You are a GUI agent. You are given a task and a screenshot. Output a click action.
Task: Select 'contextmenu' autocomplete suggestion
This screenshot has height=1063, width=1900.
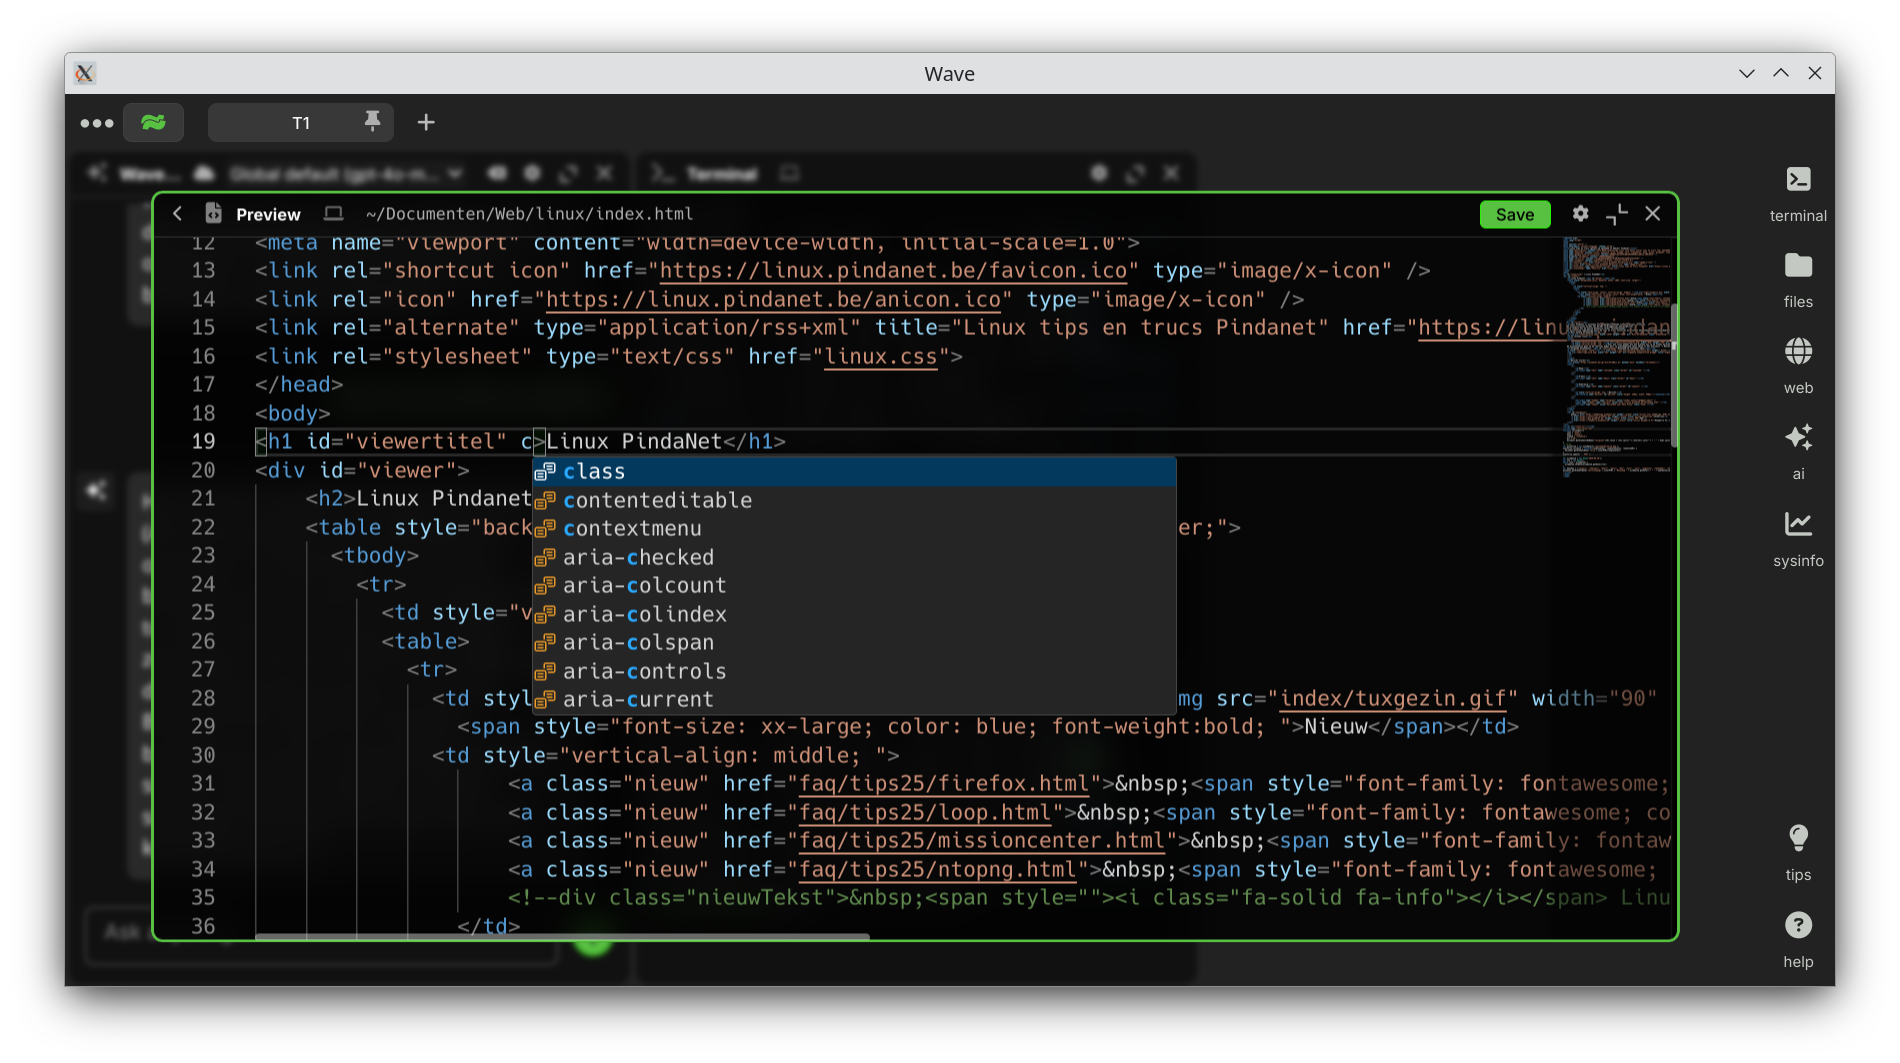click(x=854, y=528)
